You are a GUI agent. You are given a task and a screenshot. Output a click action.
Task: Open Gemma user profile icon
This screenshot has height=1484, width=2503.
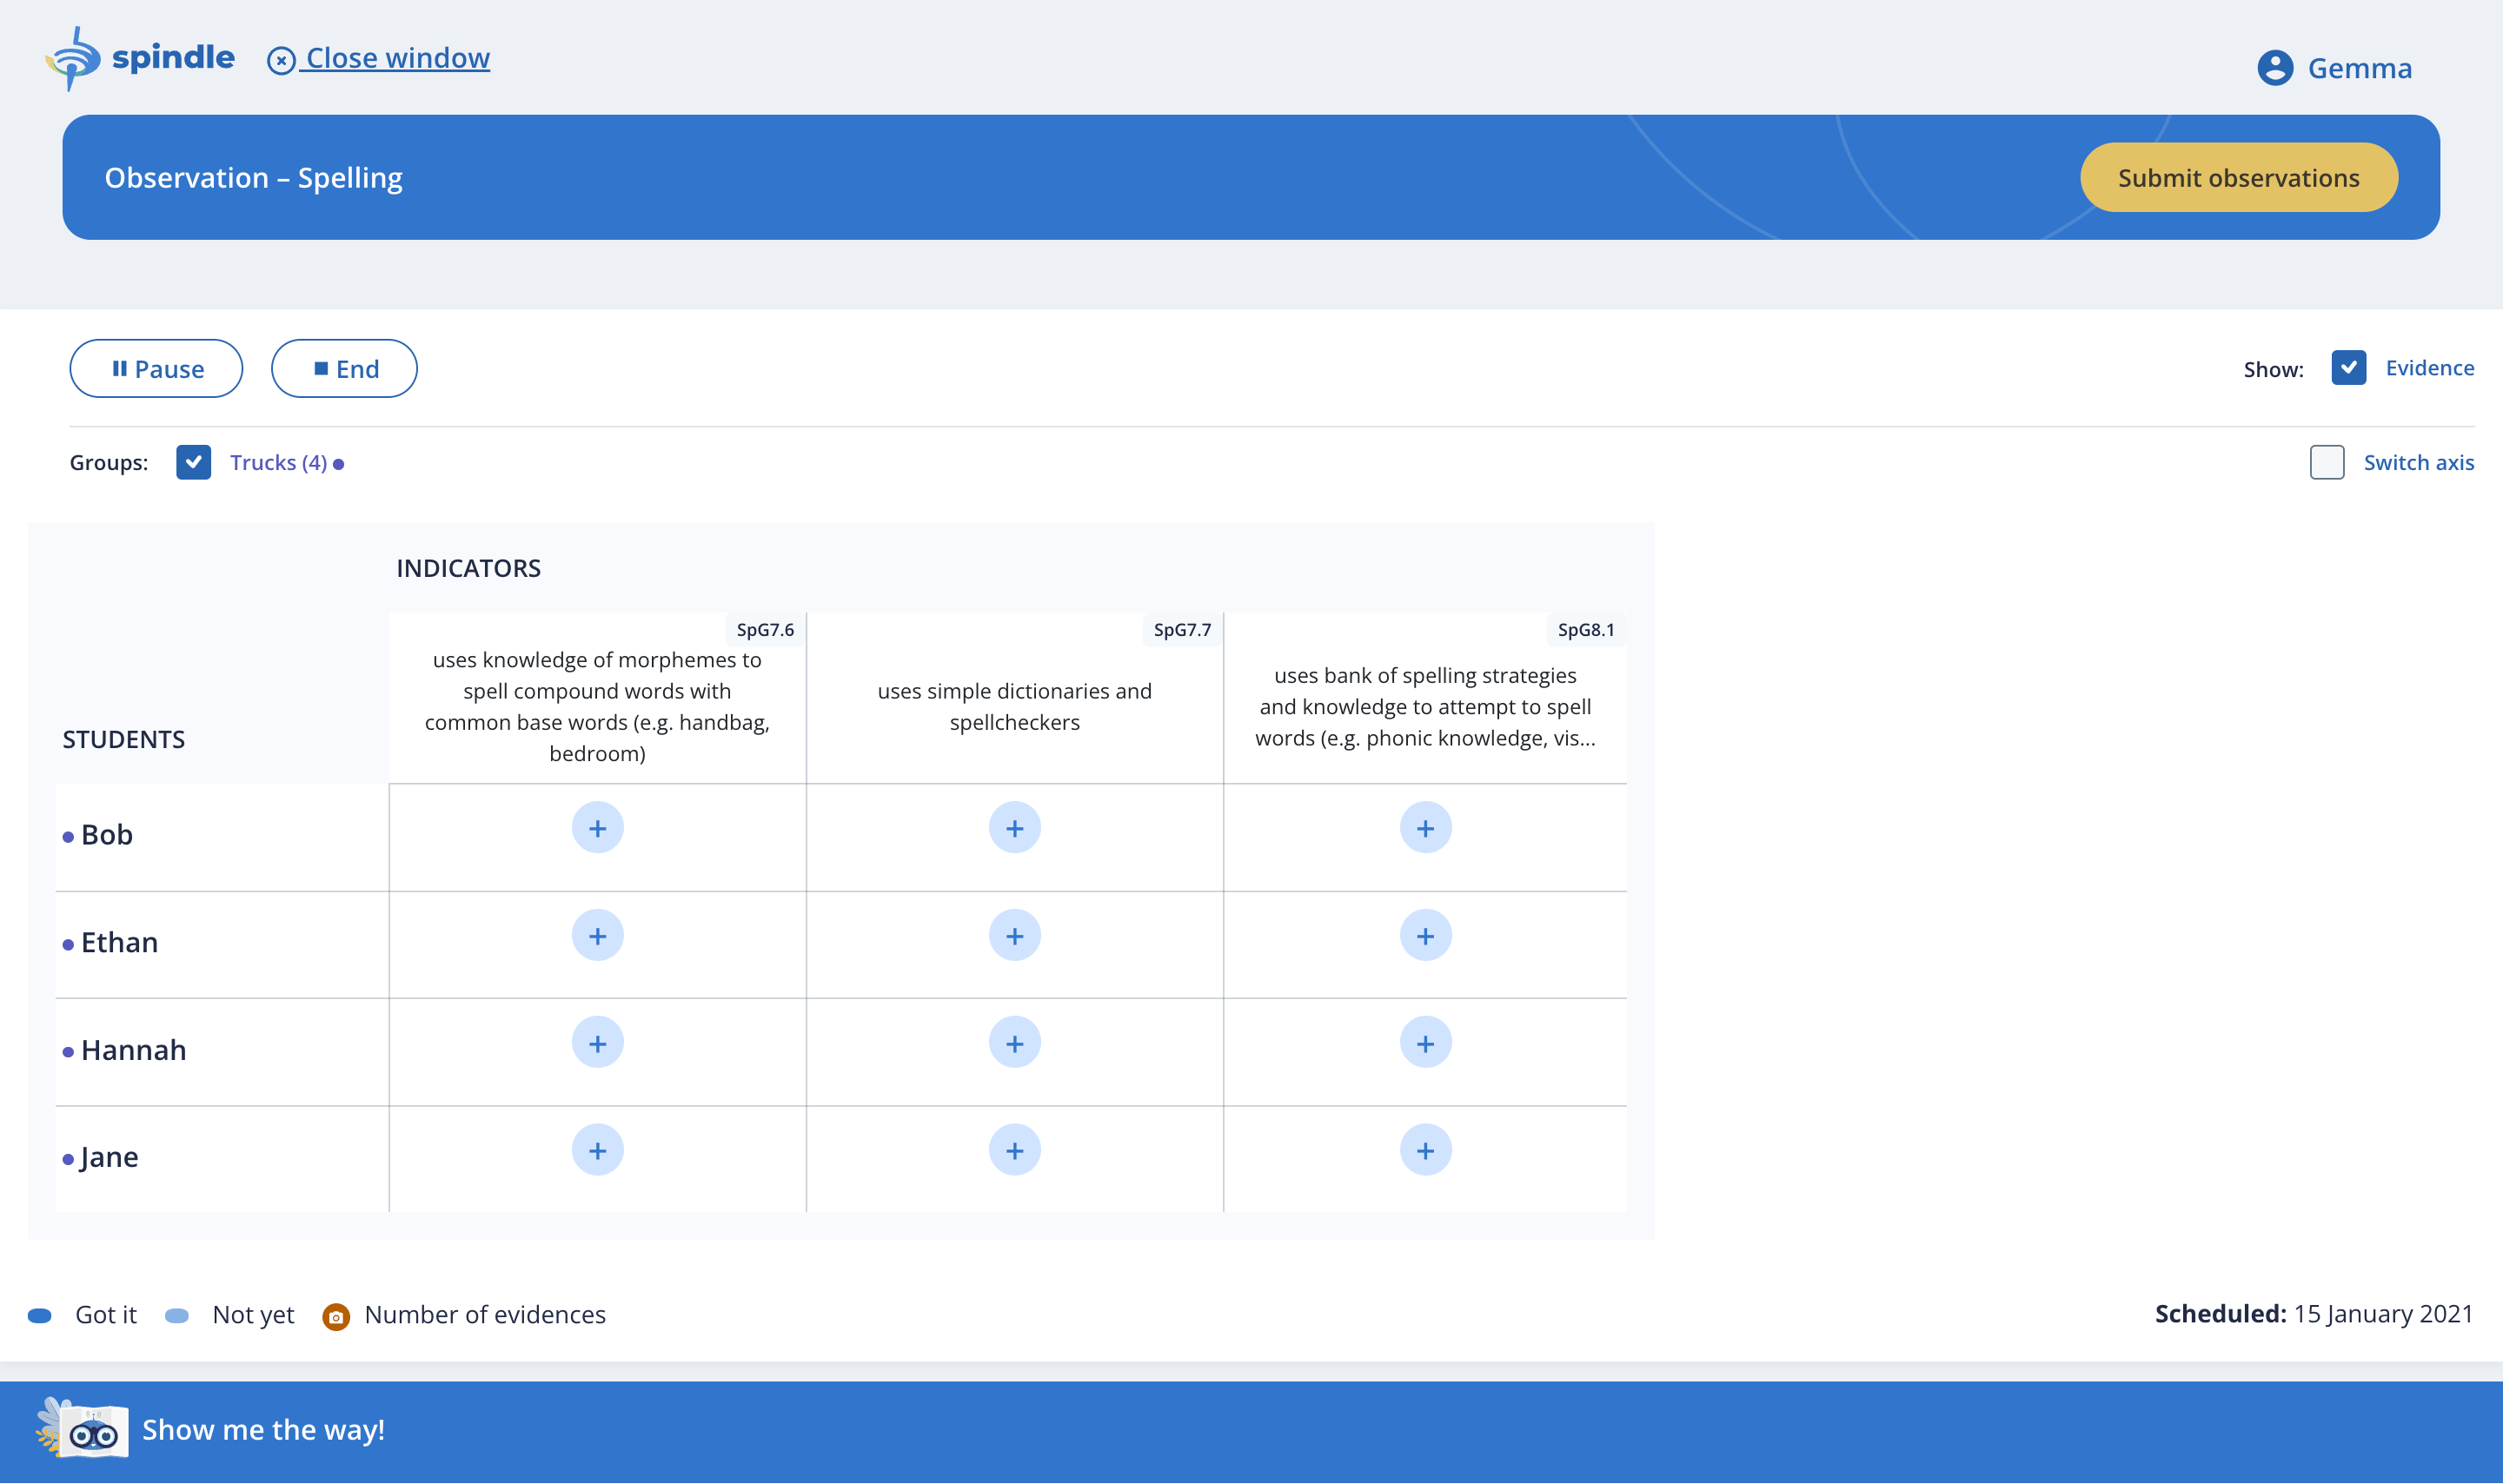click(x=2274, y=68)
